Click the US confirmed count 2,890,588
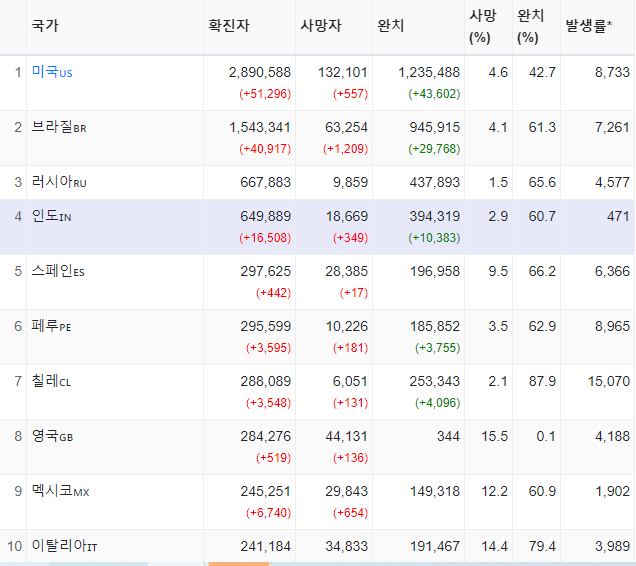Image resolution: width=636 pixels, height=566 pixels. 260,72
